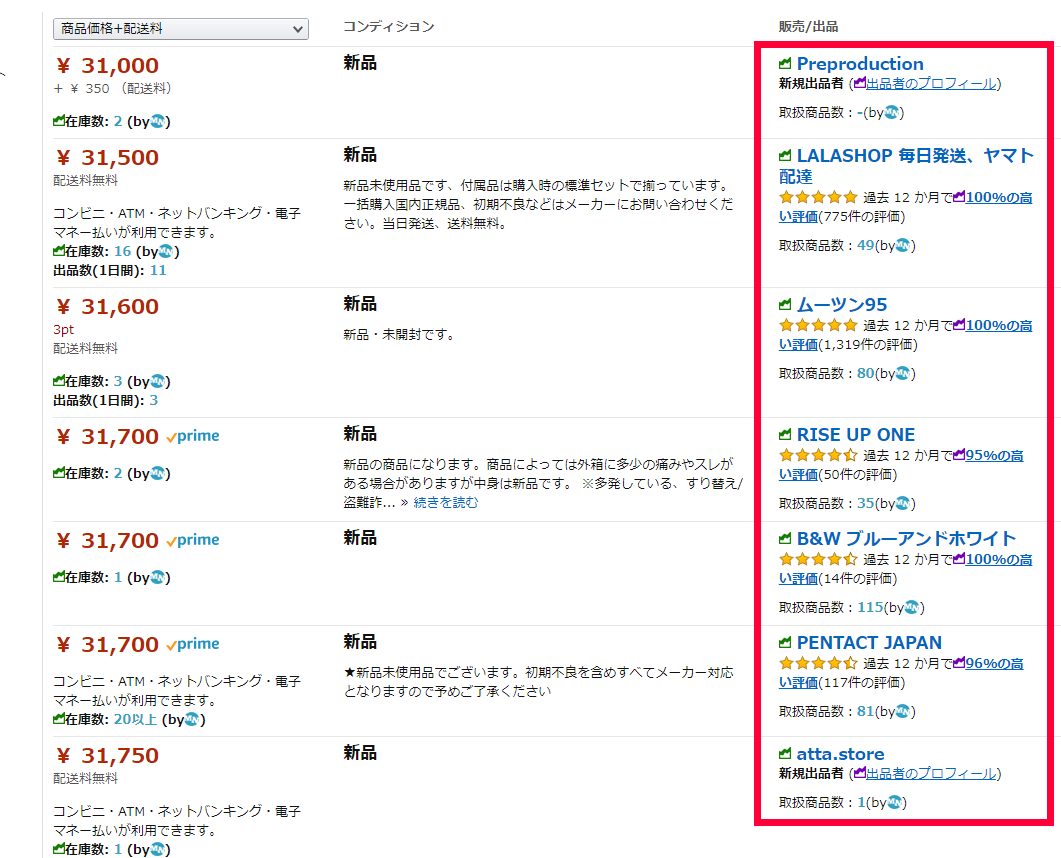Open RISE UP ONE's 95%の高い評価 link

click(x=993, y=455)
